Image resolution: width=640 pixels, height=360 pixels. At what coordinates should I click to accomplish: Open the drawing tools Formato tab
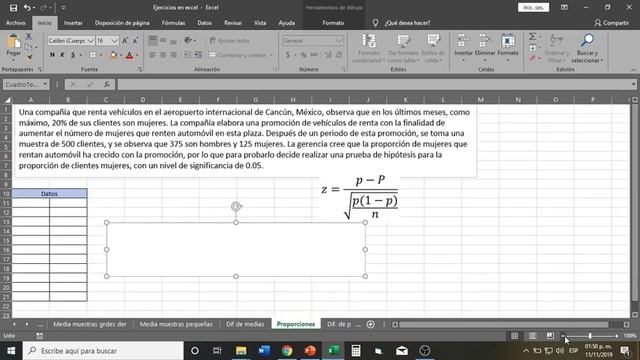pos(333,23)
